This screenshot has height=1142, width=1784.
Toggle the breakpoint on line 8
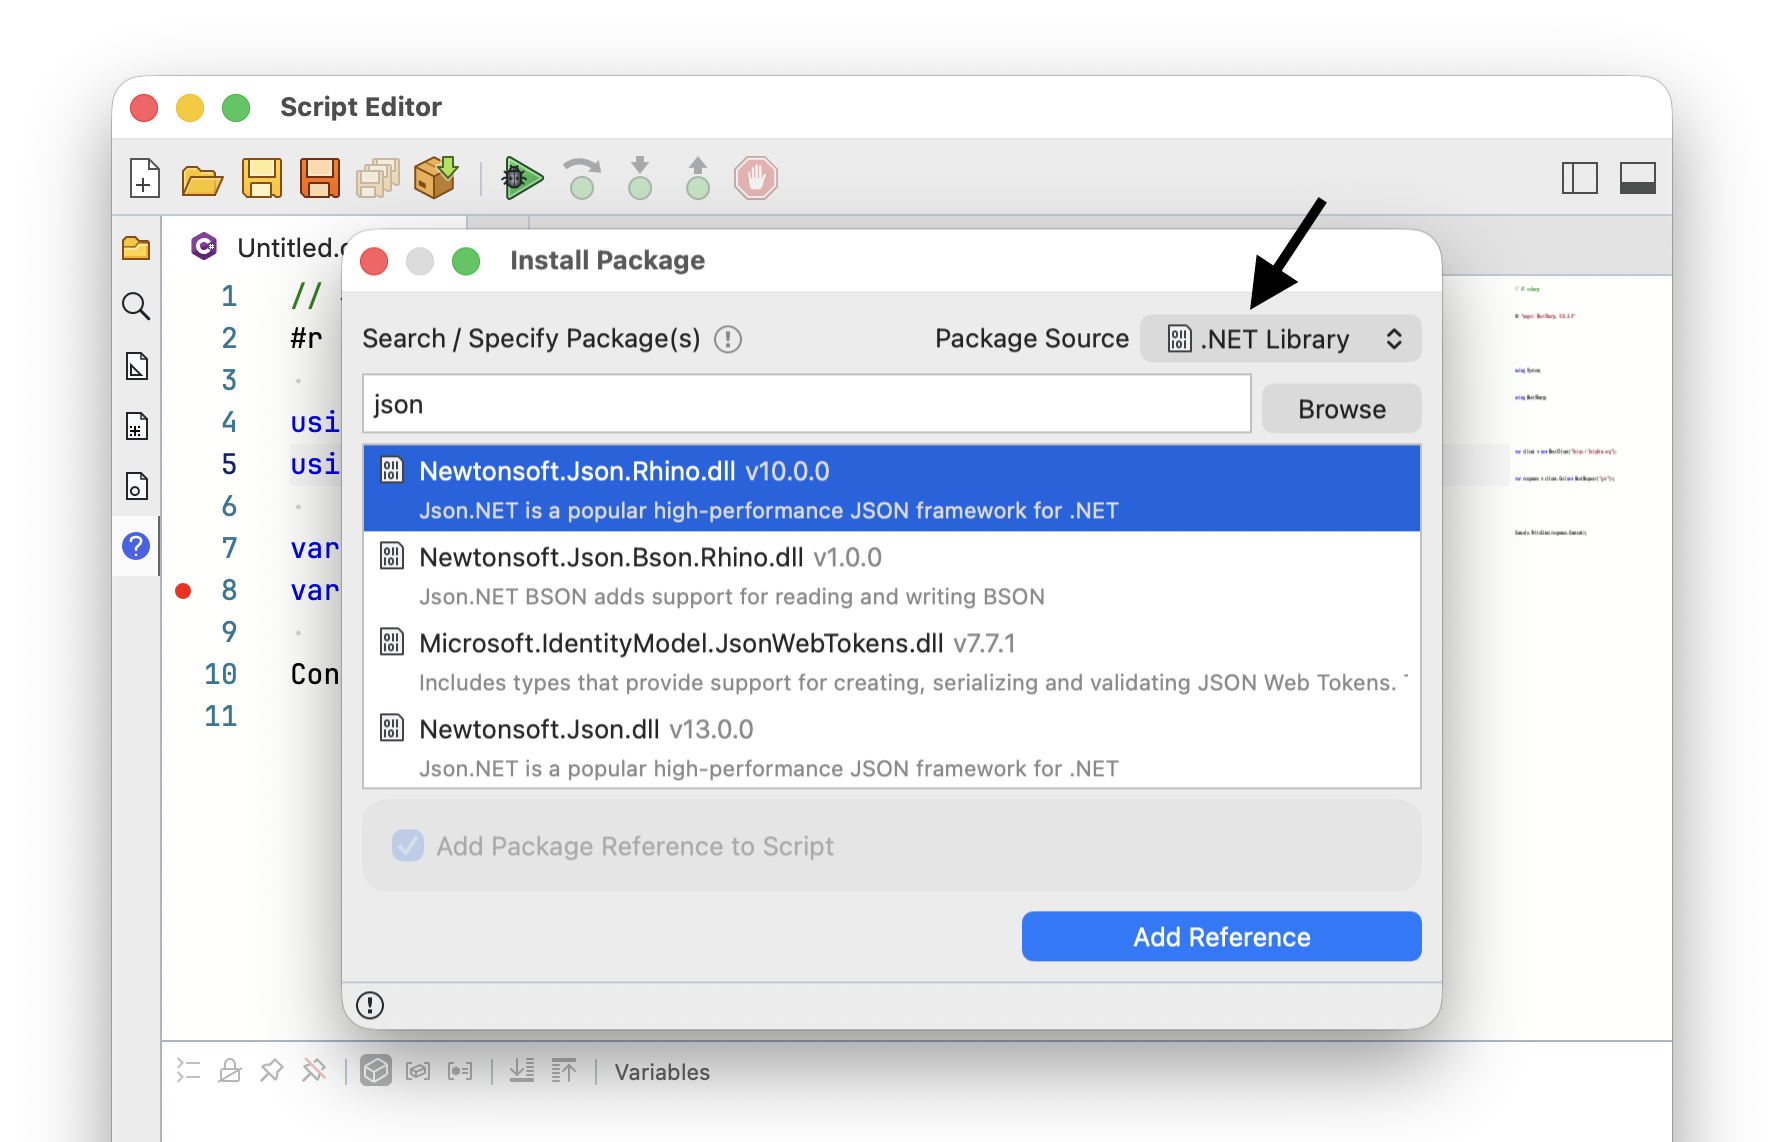[x=183, y=591]
